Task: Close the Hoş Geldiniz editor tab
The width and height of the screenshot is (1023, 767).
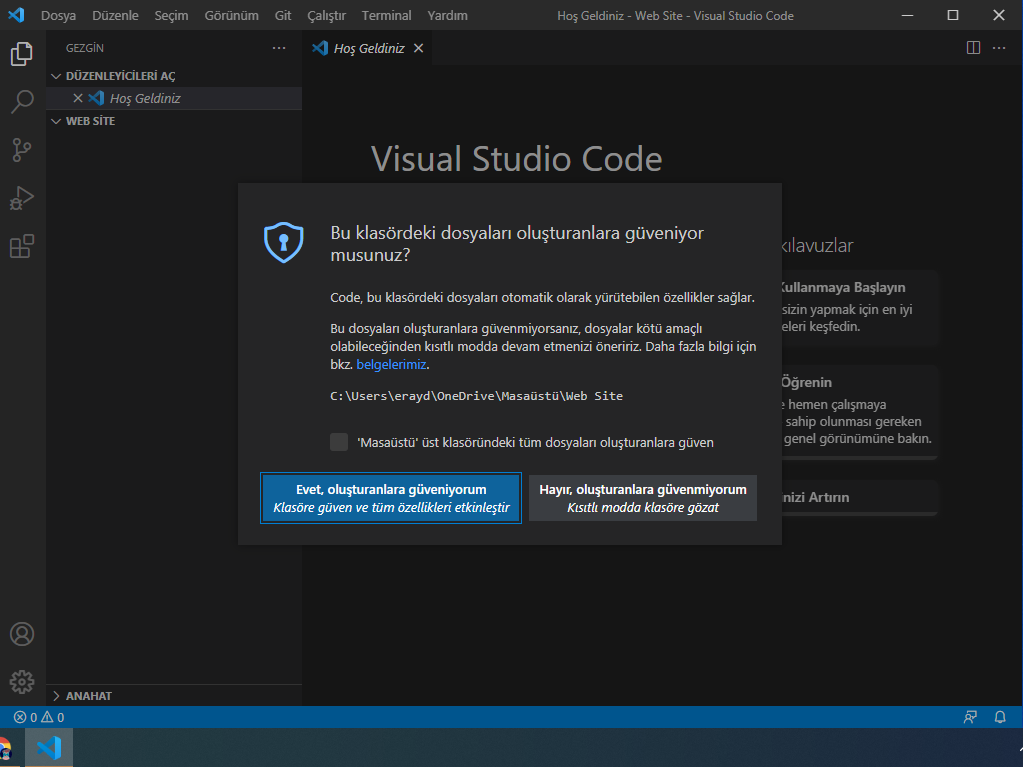Action: tap(418, 48)
